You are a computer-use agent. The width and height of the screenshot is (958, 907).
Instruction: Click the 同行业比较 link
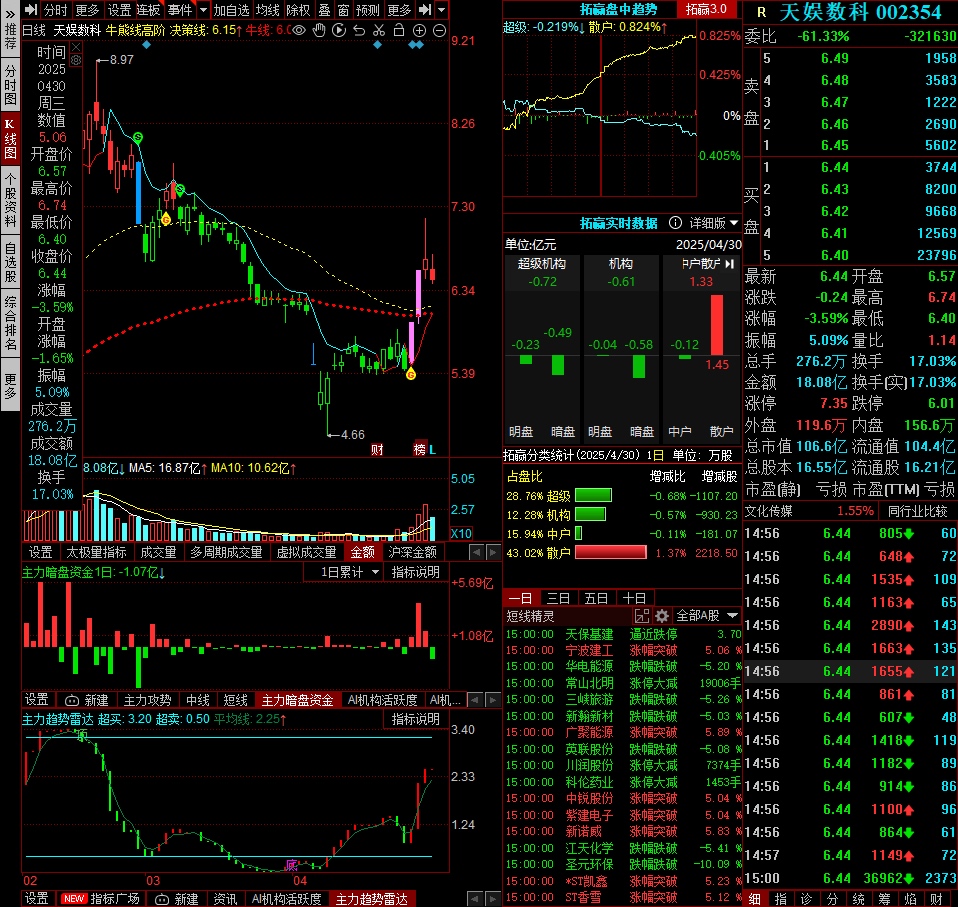click(x=917, y=511)
